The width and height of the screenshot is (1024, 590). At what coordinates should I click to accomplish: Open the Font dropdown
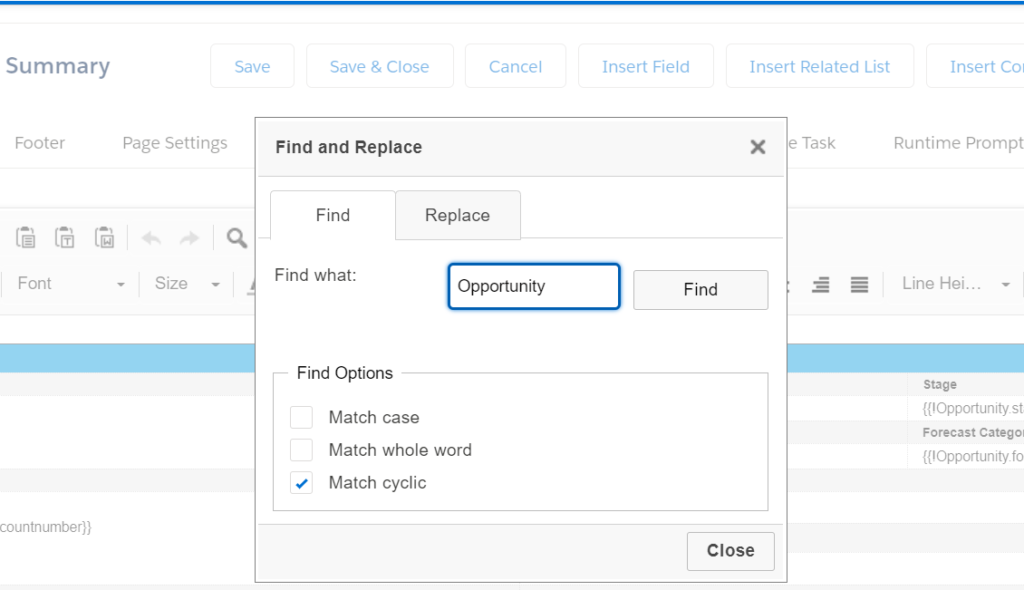pyautogui.click(x=70, y=284)
